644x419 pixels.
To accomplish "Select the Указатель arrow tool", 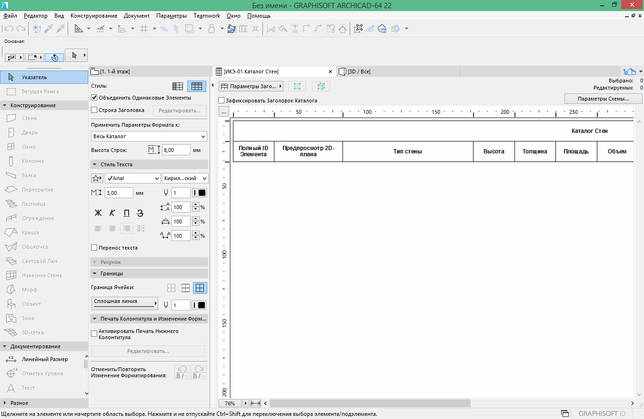I will point(44,77).
